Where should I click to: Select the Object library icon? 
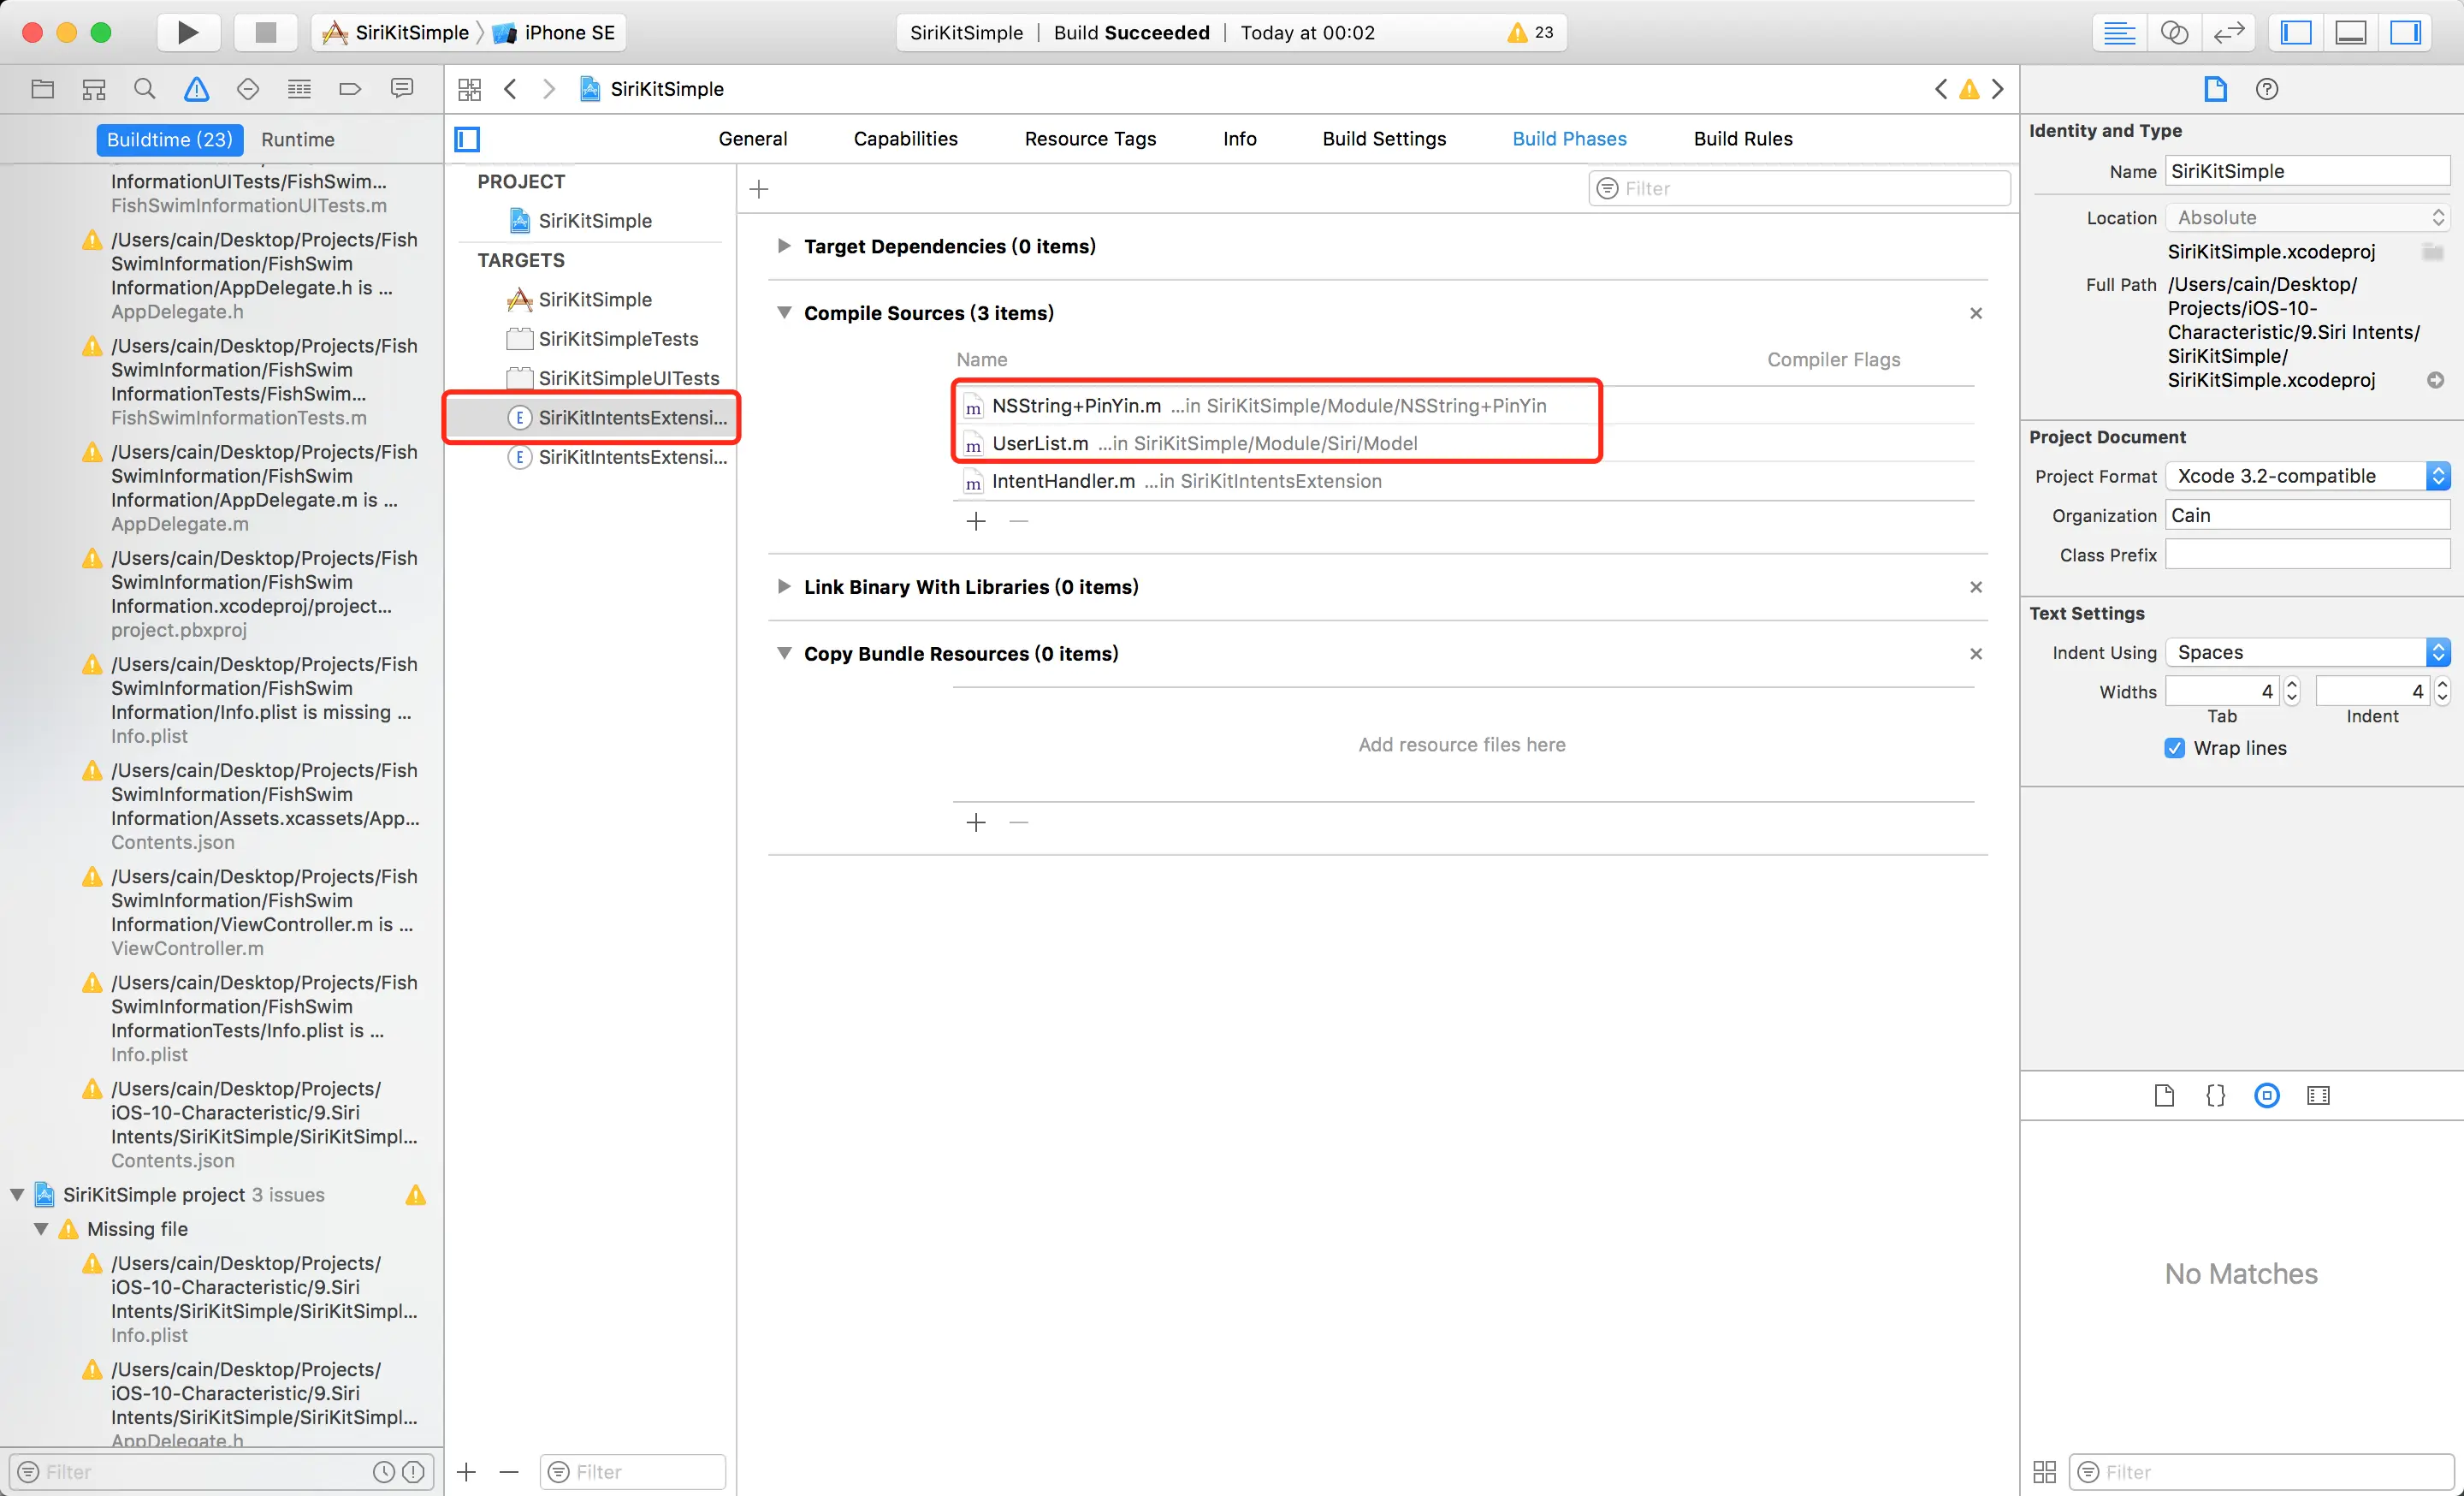2267,1095
